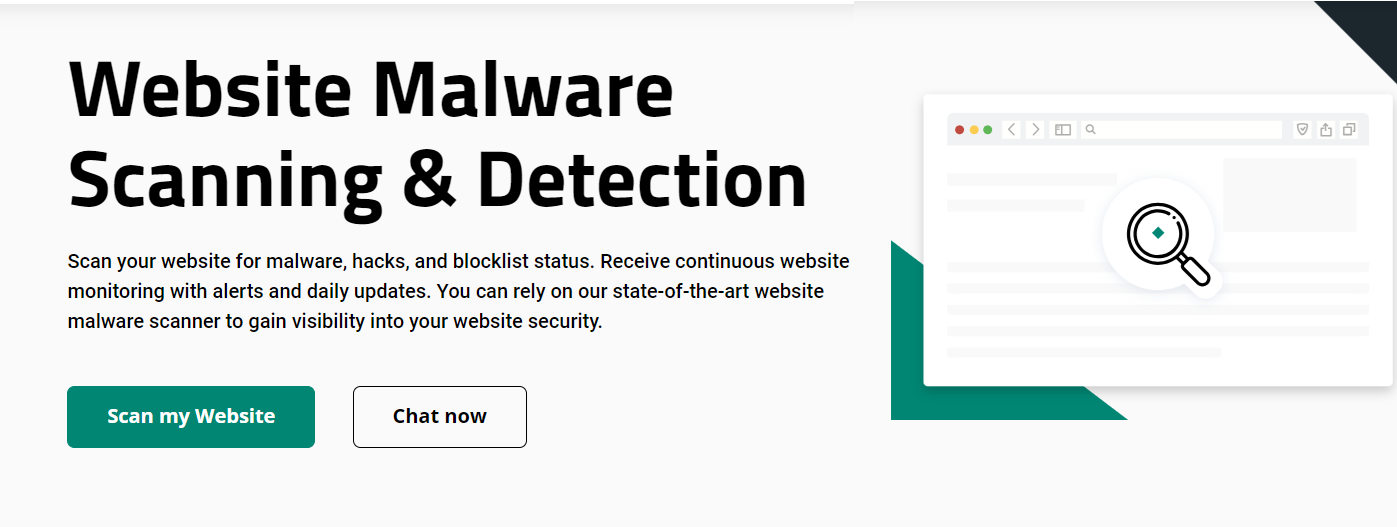This screenshot has height=527, width=1397.
Task: Click the description paragraph about malware scanner
Action: pos(459,292)
